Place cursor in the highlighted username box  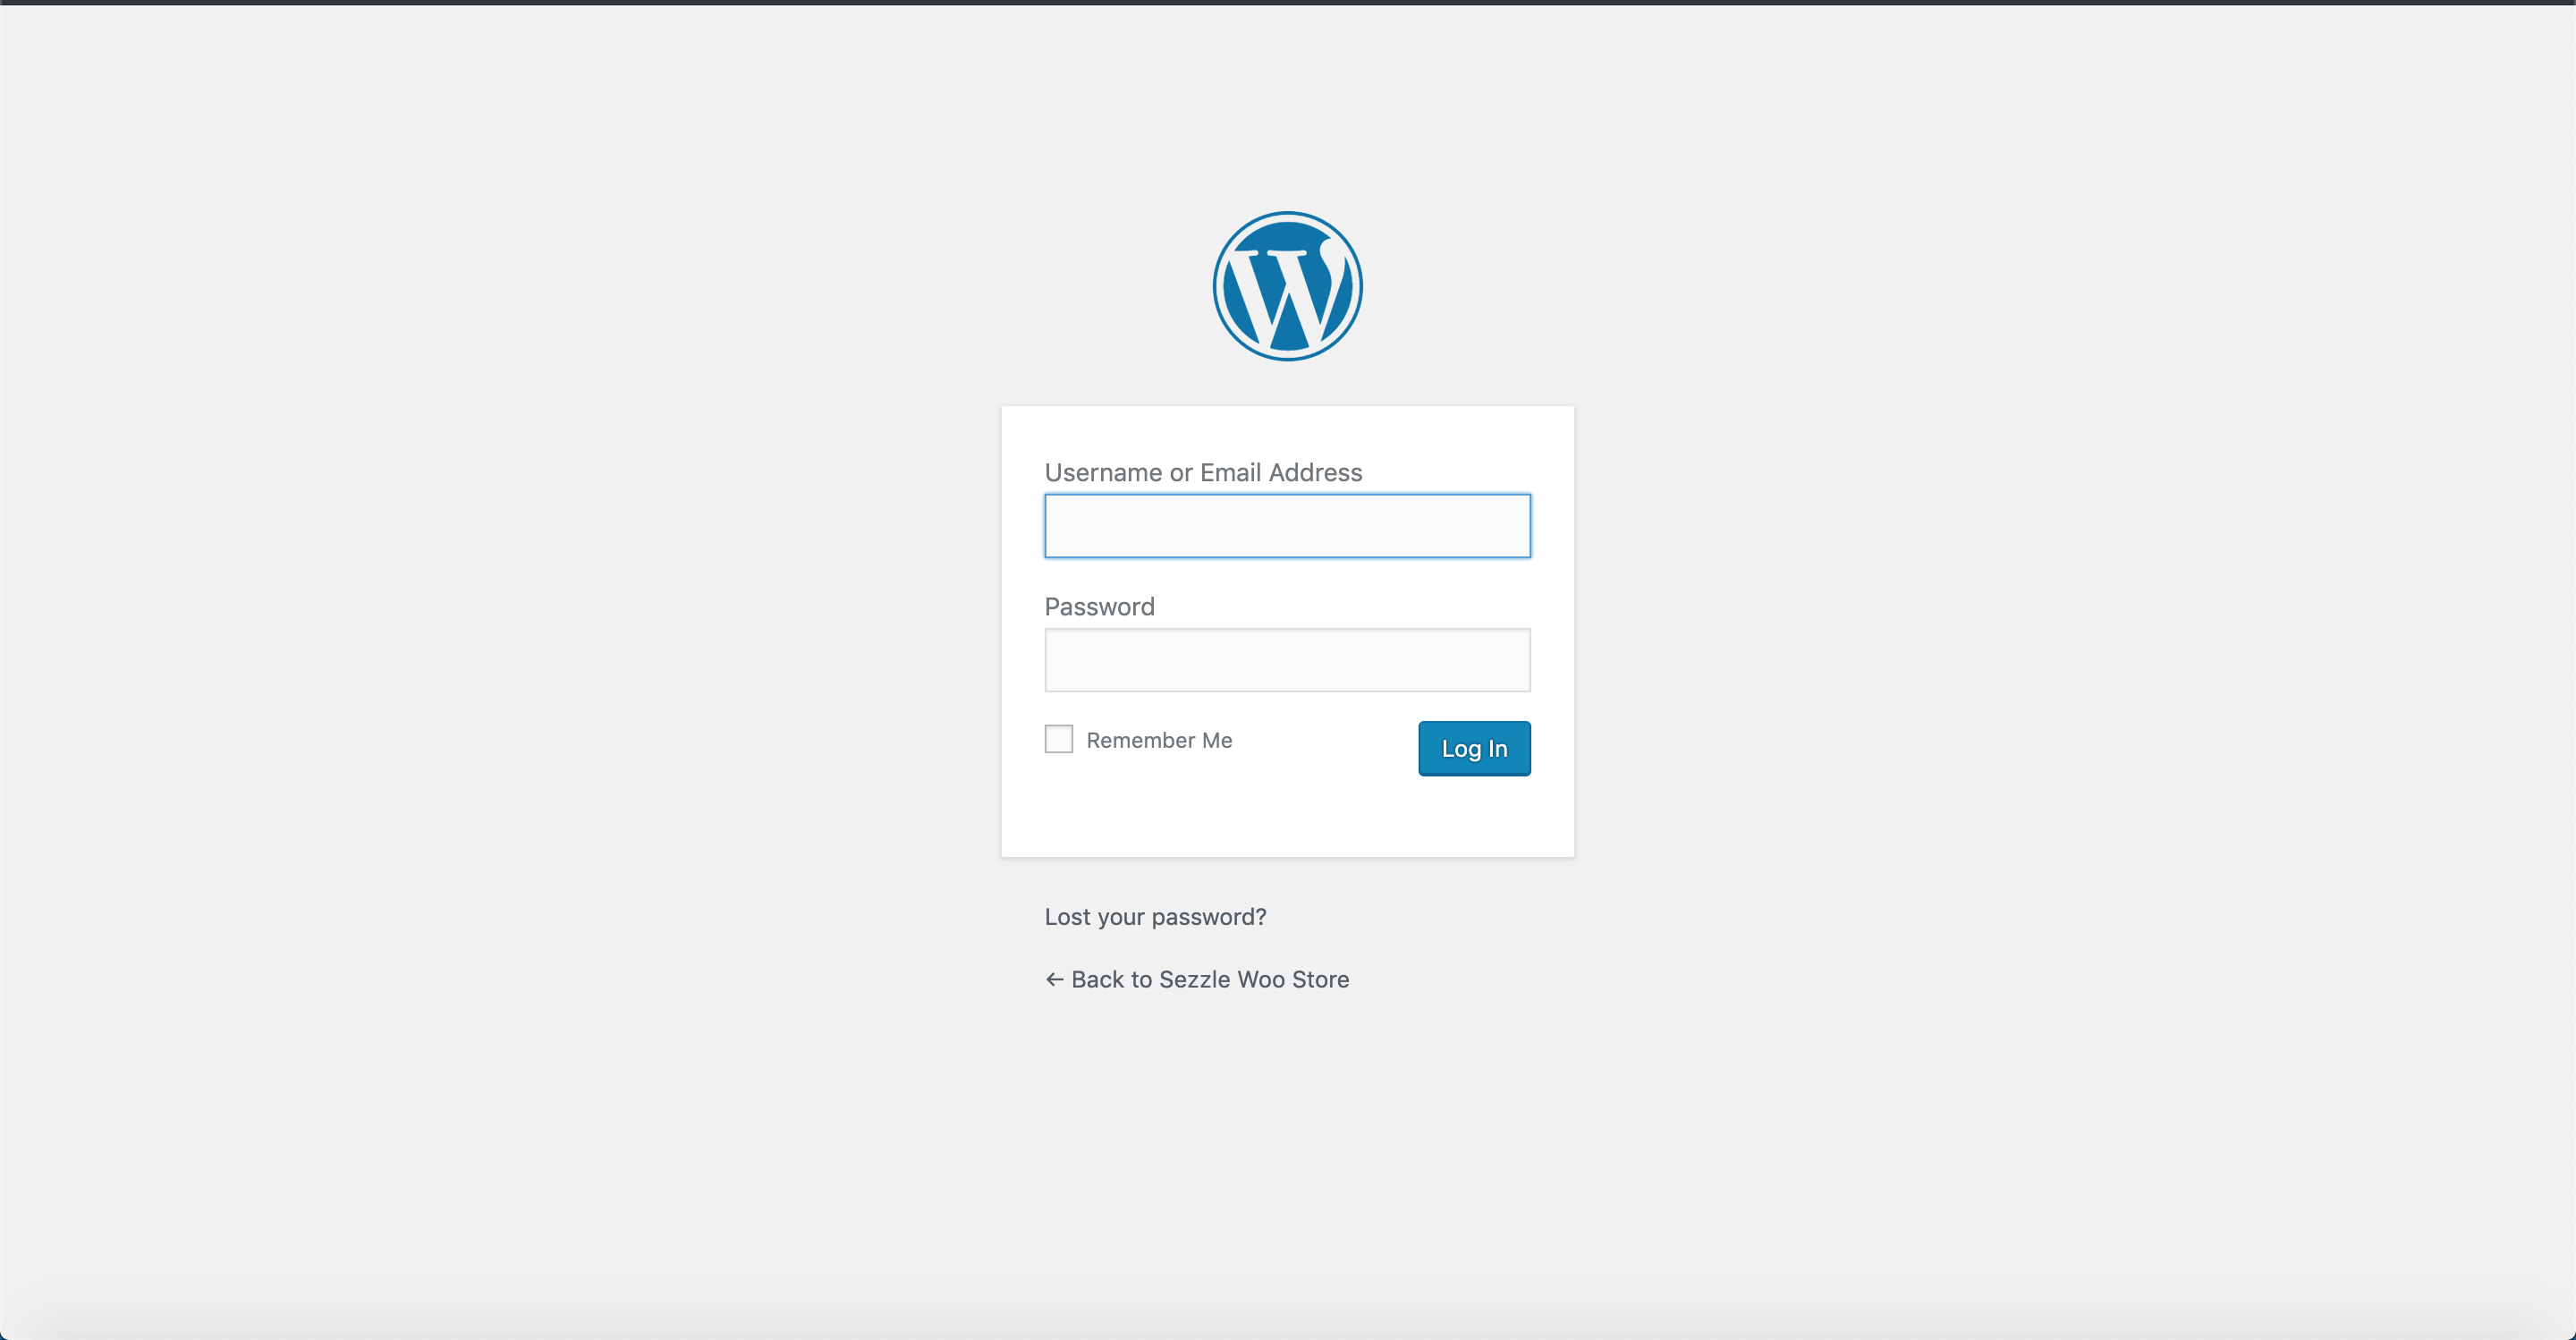1287,525
